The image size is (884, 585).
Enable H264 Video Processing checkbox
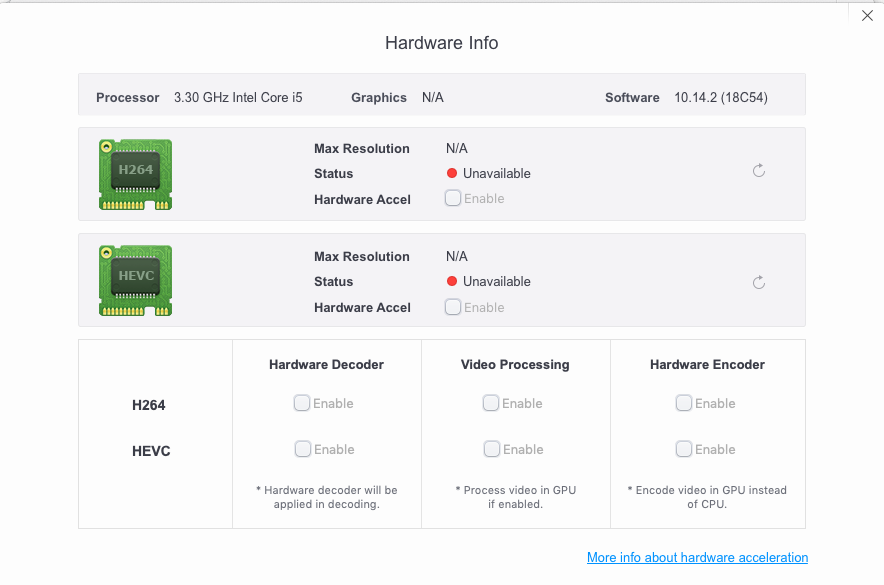[x=490, y=403]
